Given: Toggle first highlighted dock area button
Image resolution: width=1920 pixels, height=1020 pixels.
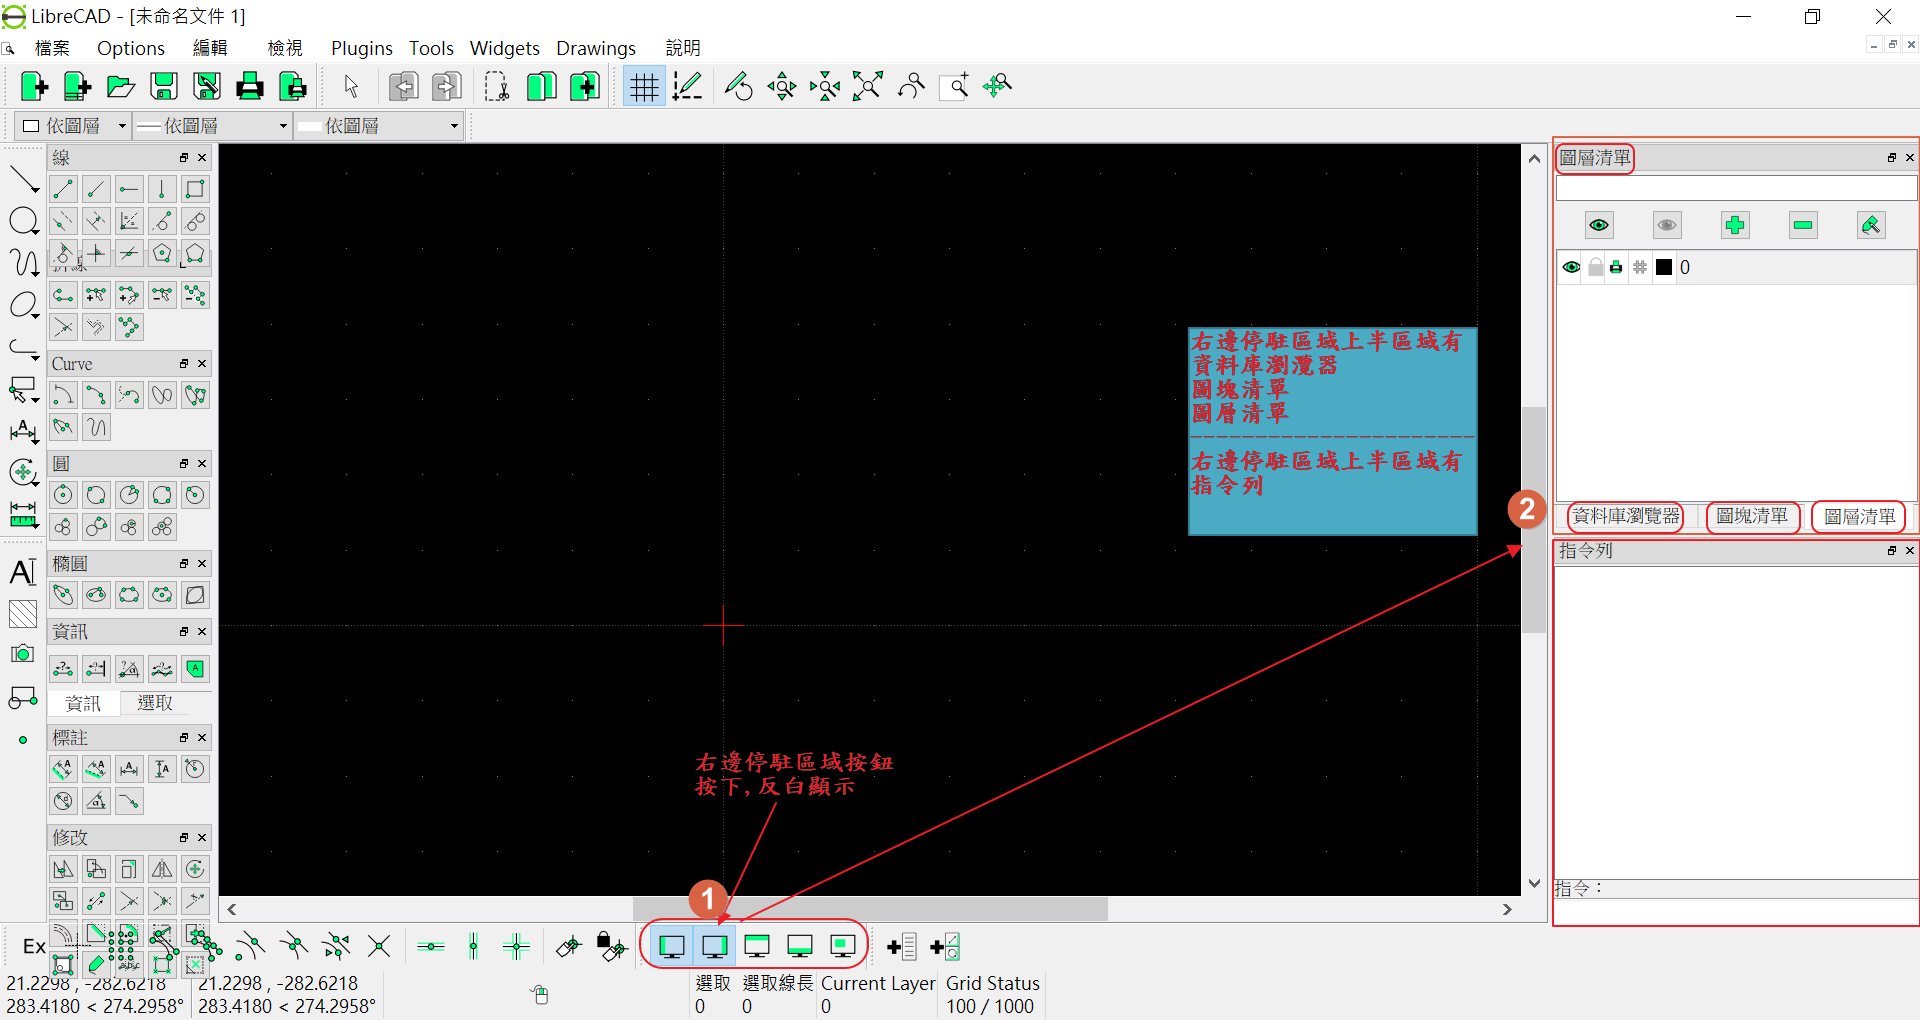Looking at the screenshot, I should tap(672, 946).
